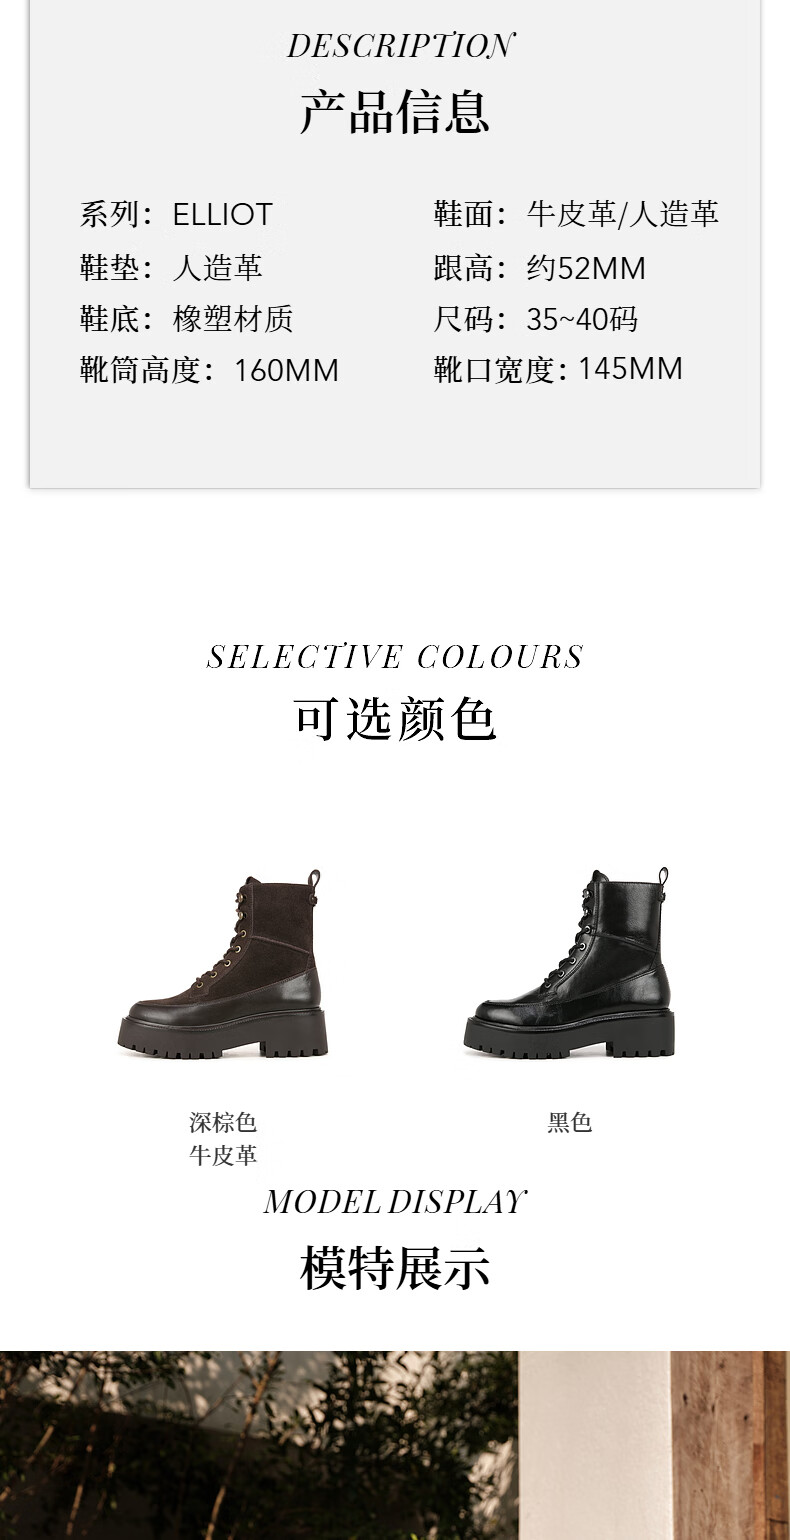Select the 深棕色 color label
This screenshot has height=1540, width=790.
[223, 1122]
